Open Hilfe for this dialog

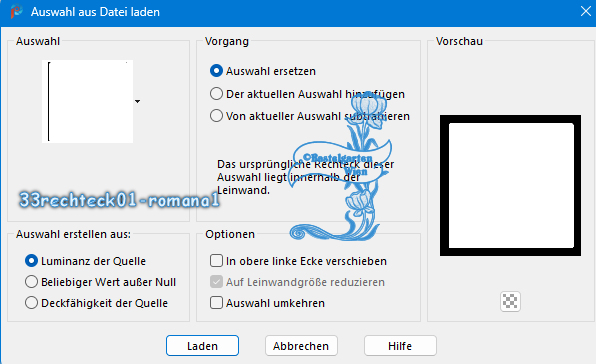[x=400, y=346]
